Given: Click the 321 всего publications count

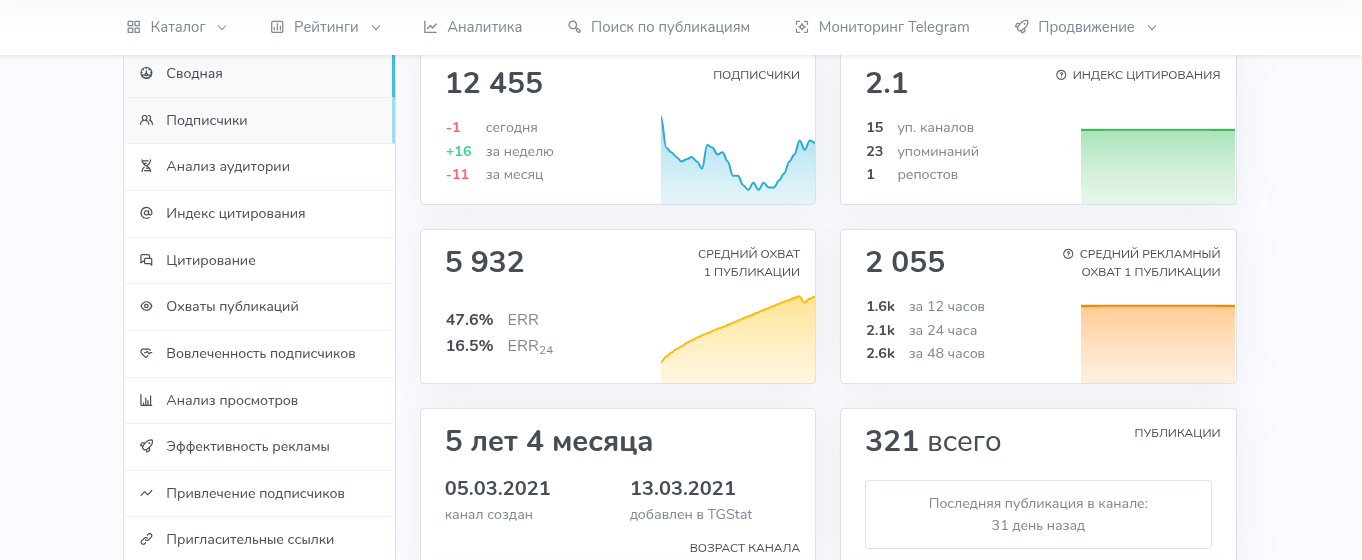Looking at the screenshot, I should pos(933,441).
